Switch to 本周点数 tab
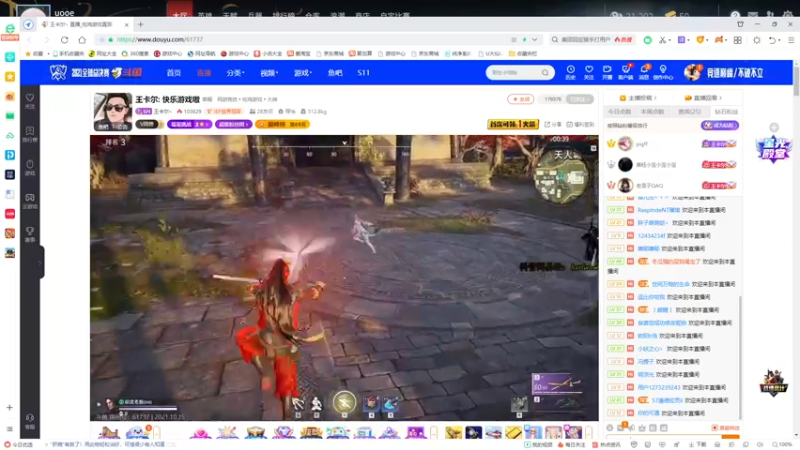800x450 pixels. pyautogui.click(x=652, y=111)
